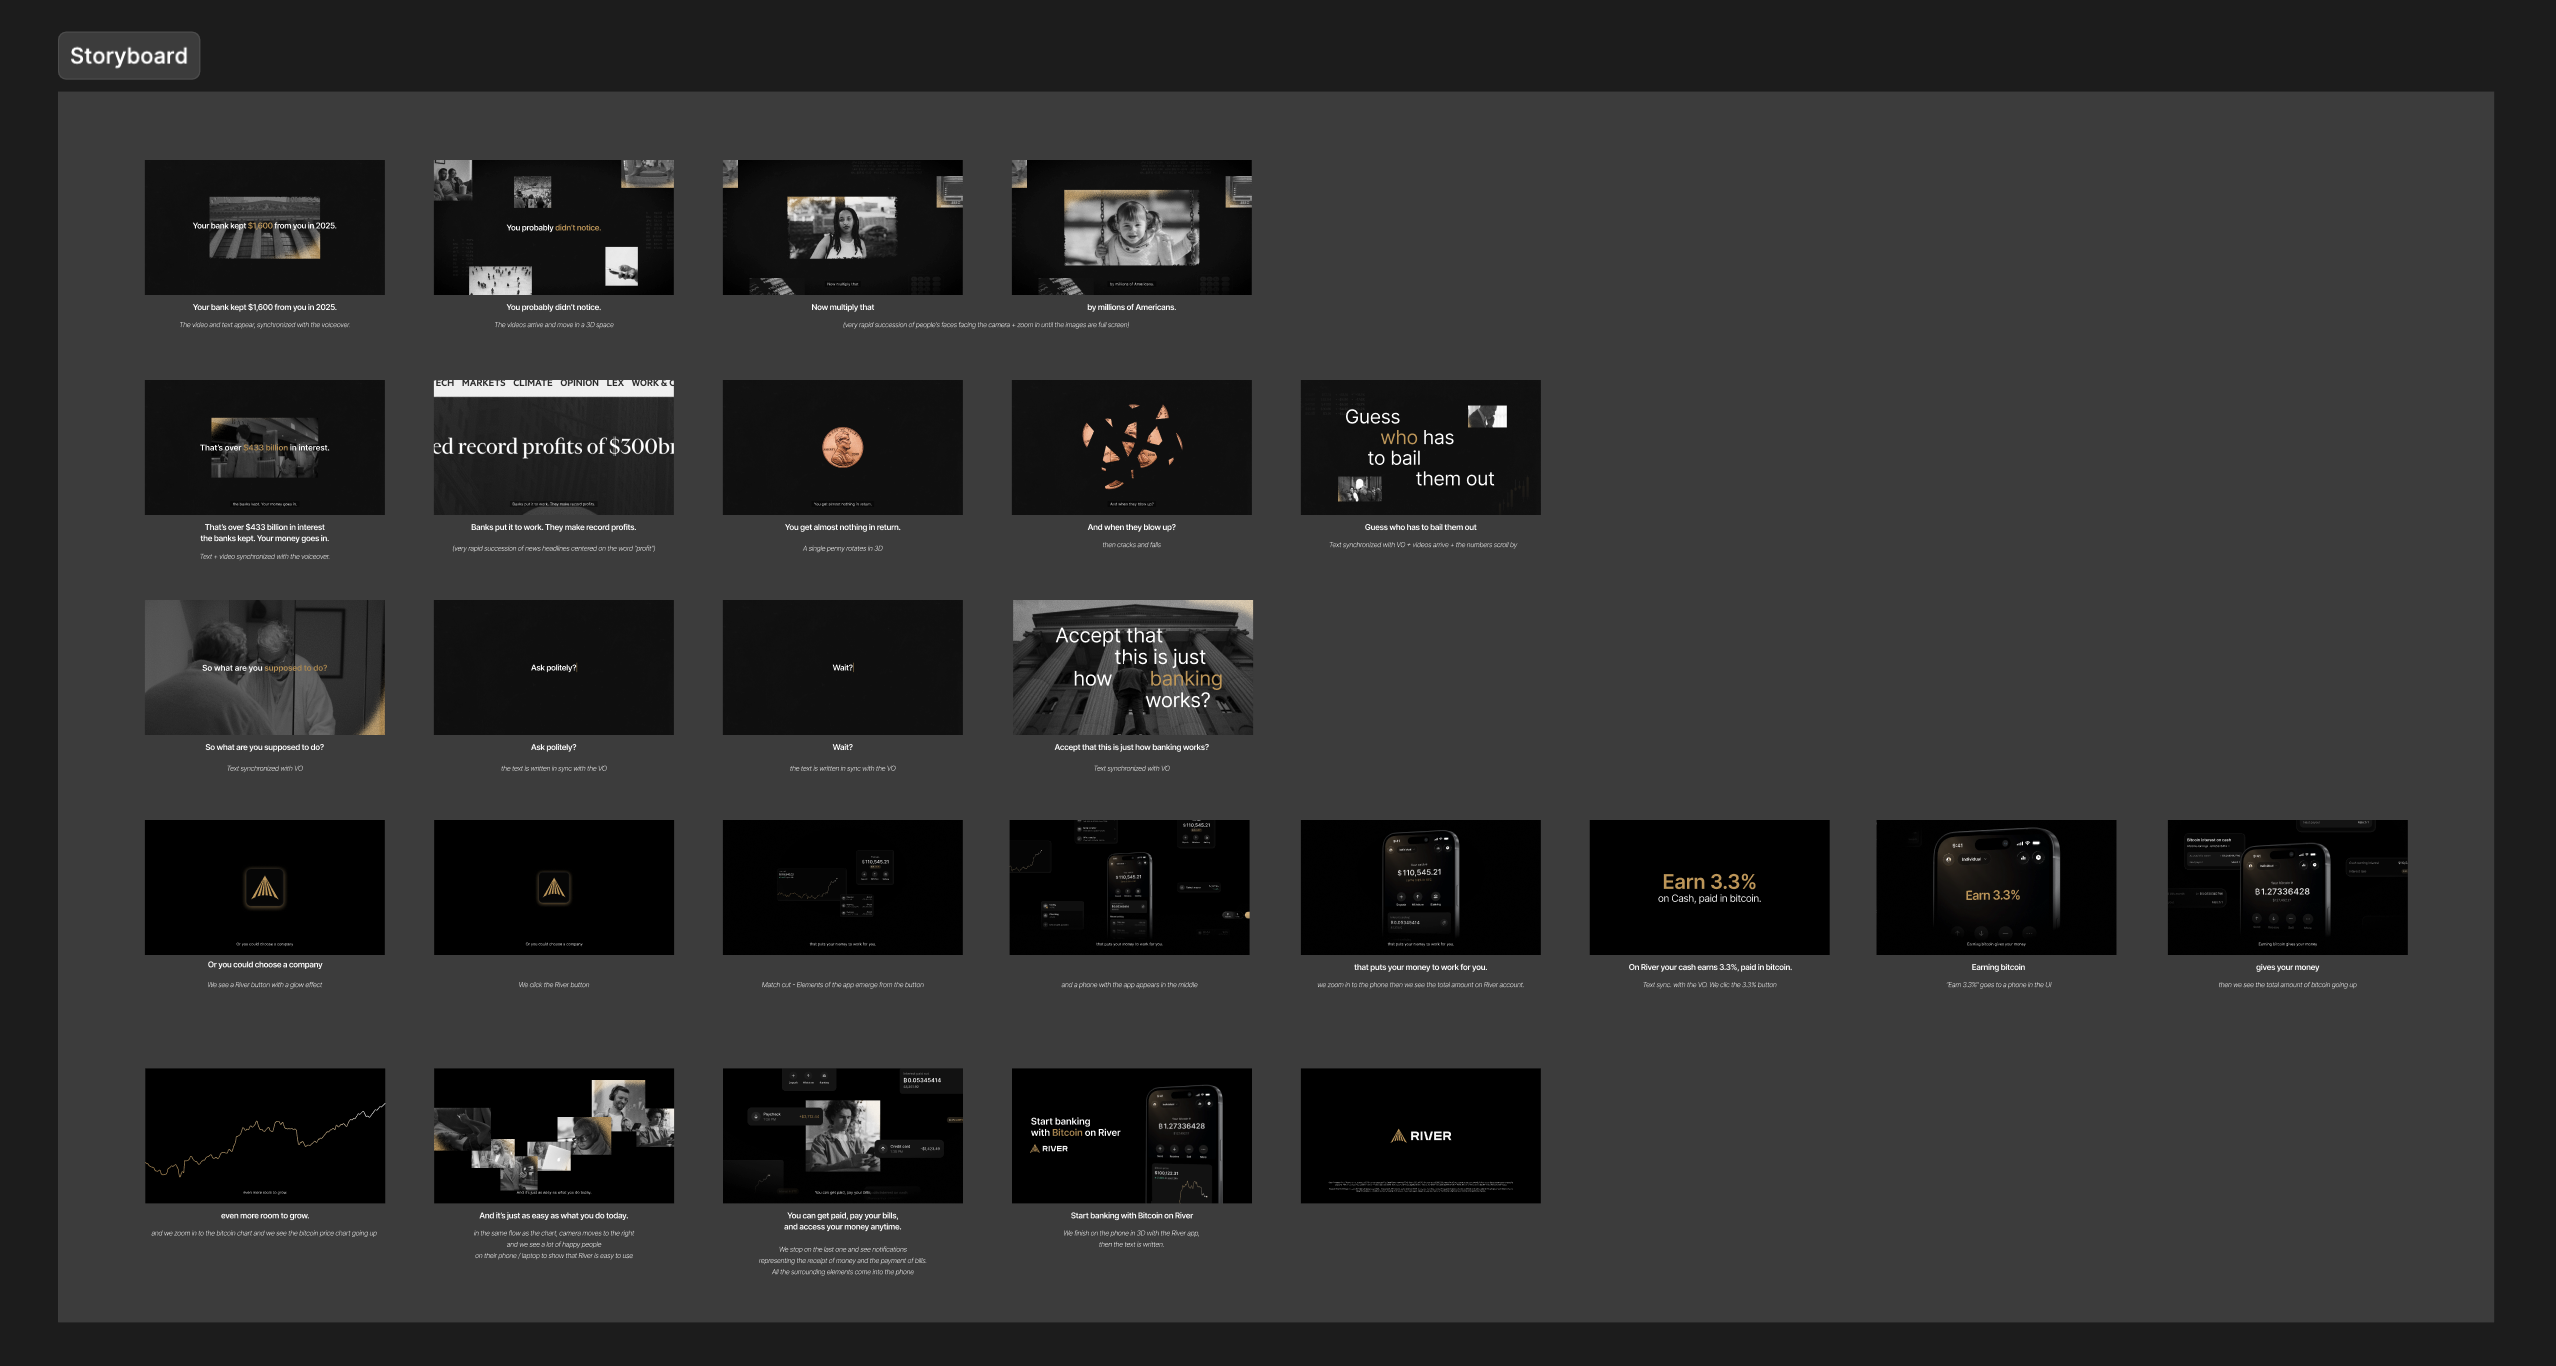This screenshot has height=1366, width=2556.
Task: Click the 'gives your money' caption below frame
Action: [x=2288, y=968]
